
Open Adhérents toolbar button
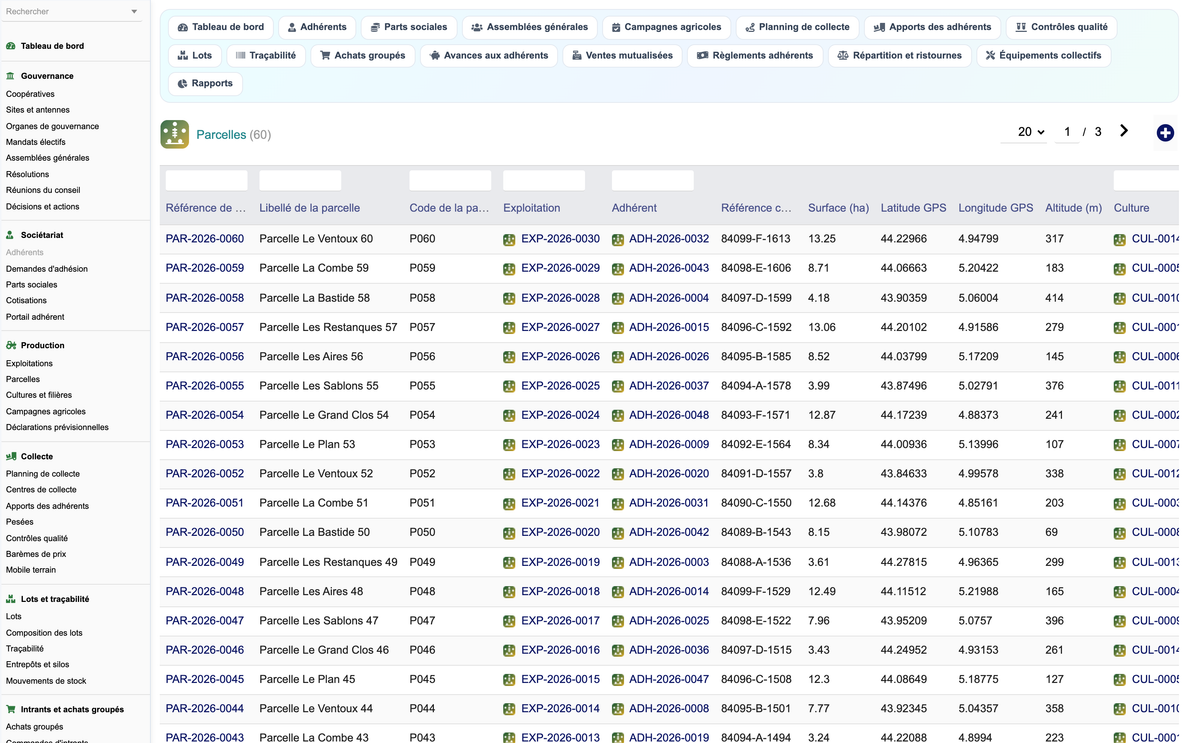coord(317,27)
